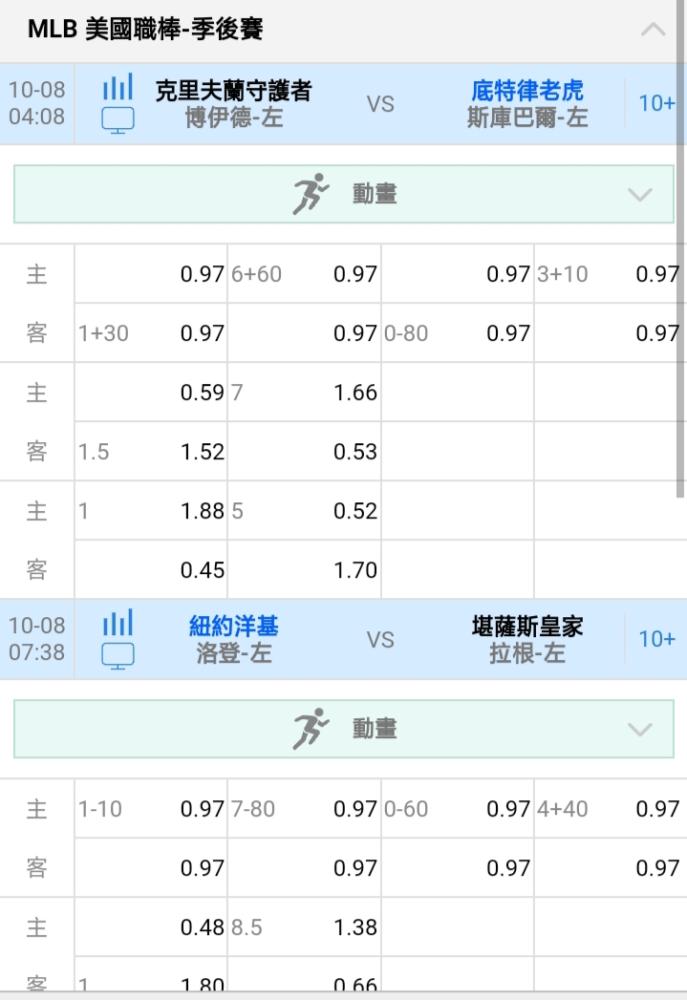Tap the 10-08 04:08 game time
687x1000 pixels.
click(x=36, y=103)
